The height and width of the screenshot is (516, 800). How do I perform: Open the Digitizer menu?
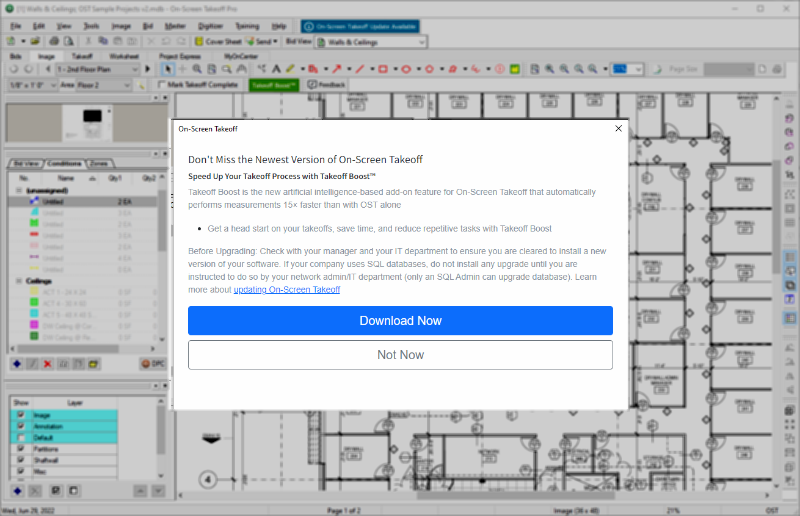210,26
